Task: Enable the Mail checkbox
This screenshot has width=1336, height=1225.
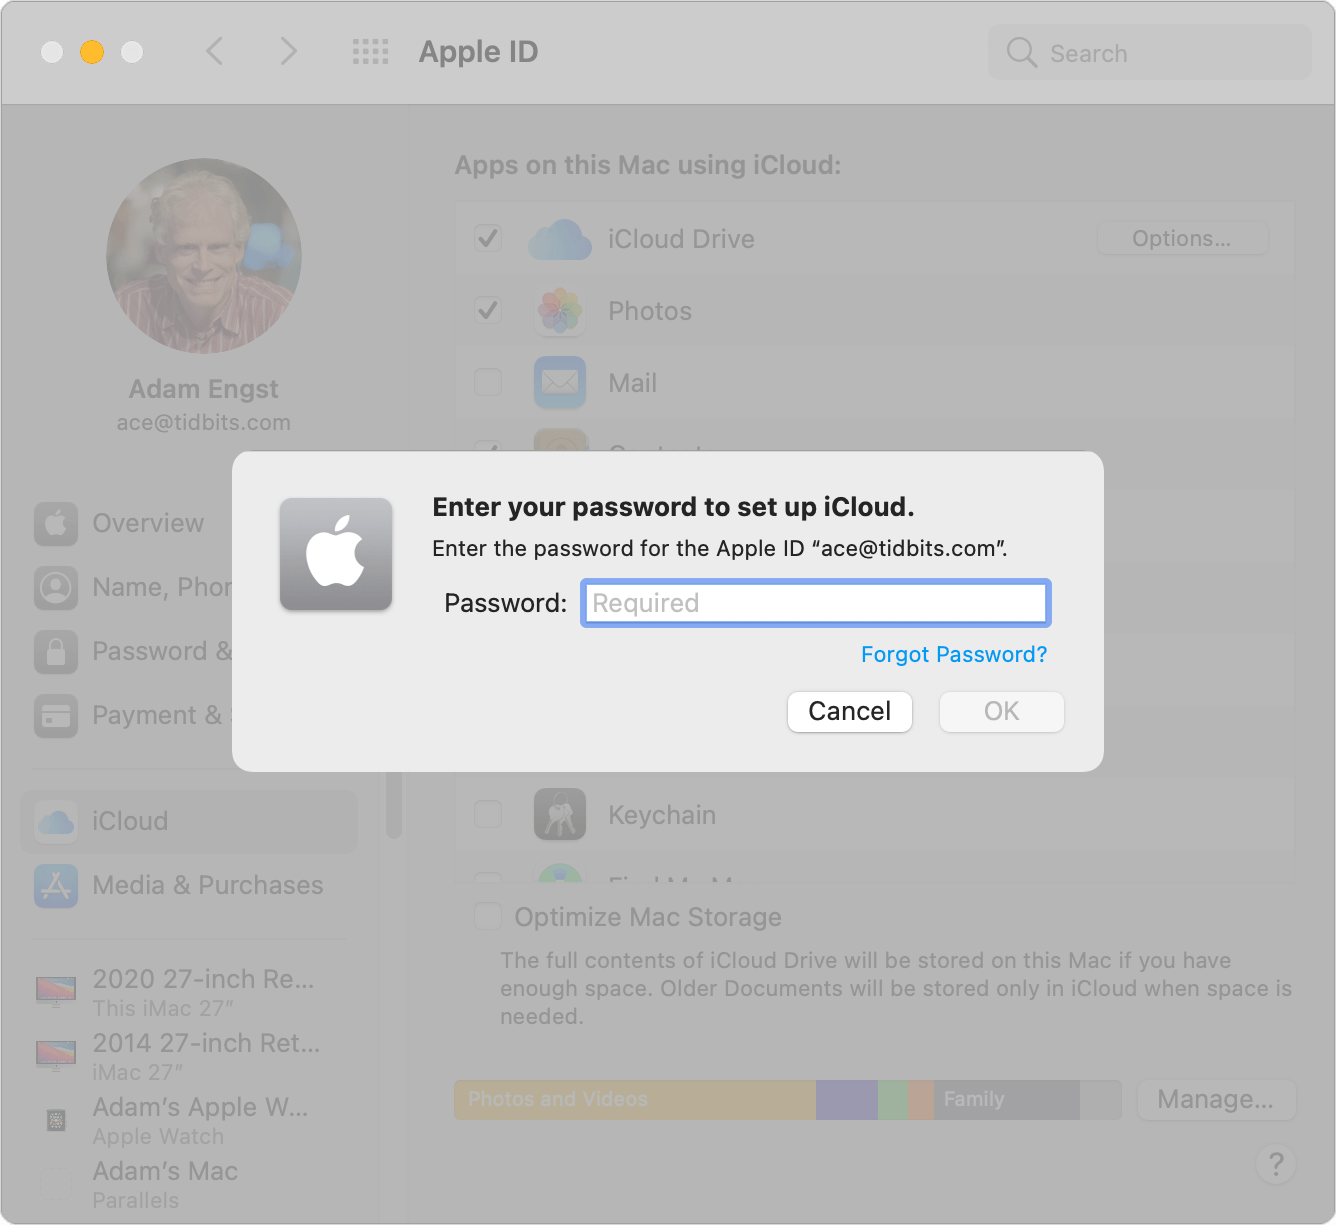Action: click(x=487, y=382)
